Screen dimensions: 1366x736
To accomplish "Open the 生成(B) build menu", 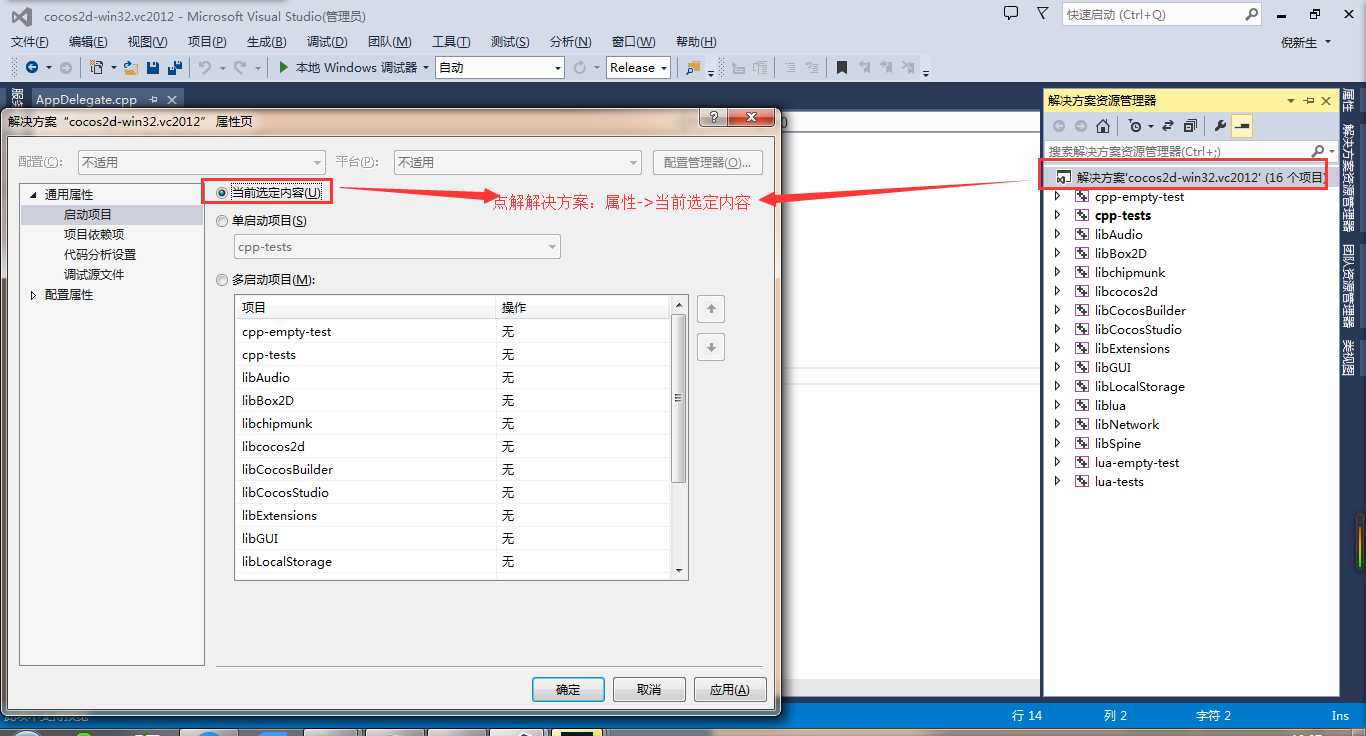I will pos(266,42).
